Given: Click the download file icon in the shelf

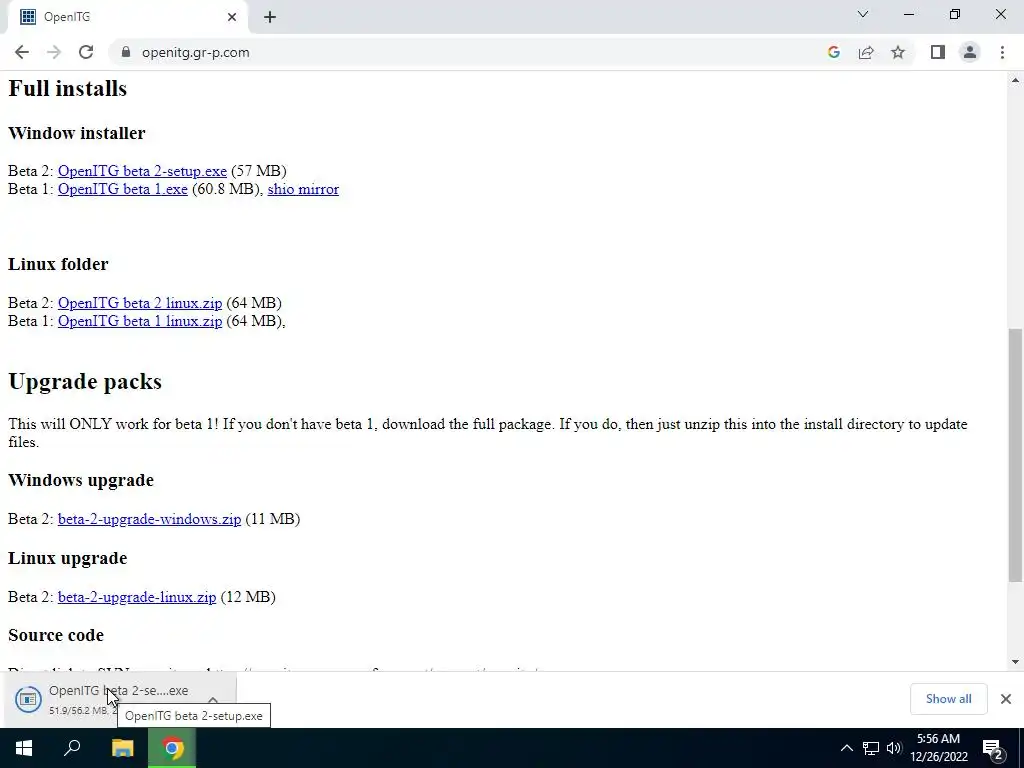Looking at the screenshot, I should coord(28,699).
